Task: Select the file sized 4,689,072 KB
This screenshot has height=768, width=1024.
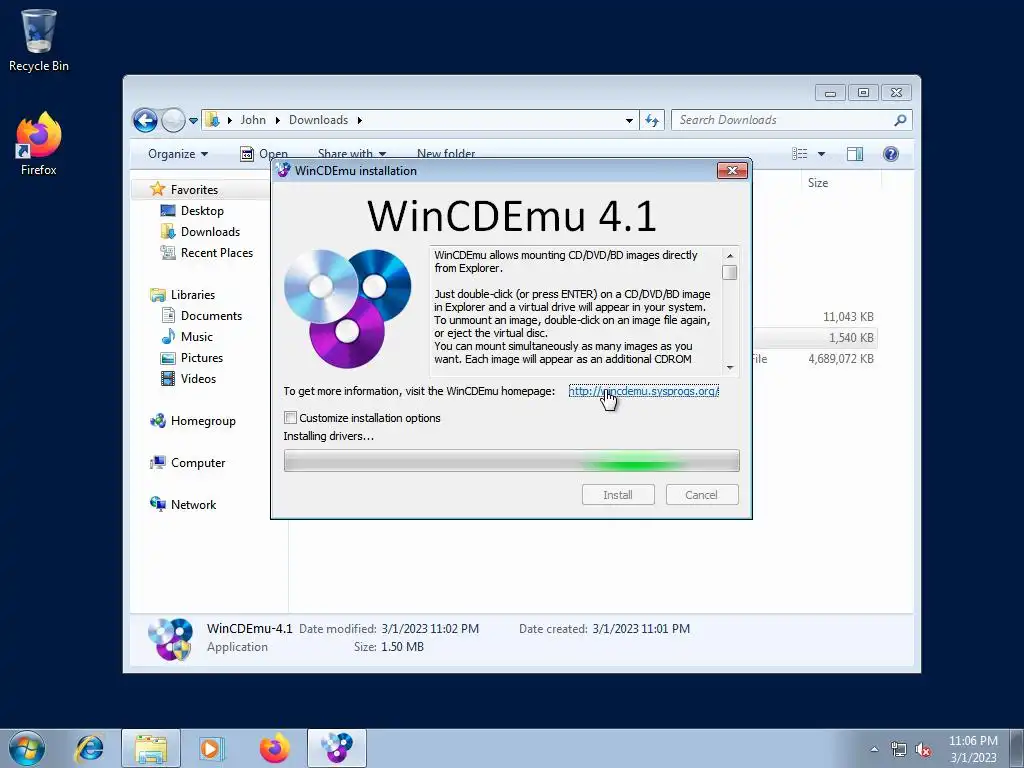Action: pos(840,359)
